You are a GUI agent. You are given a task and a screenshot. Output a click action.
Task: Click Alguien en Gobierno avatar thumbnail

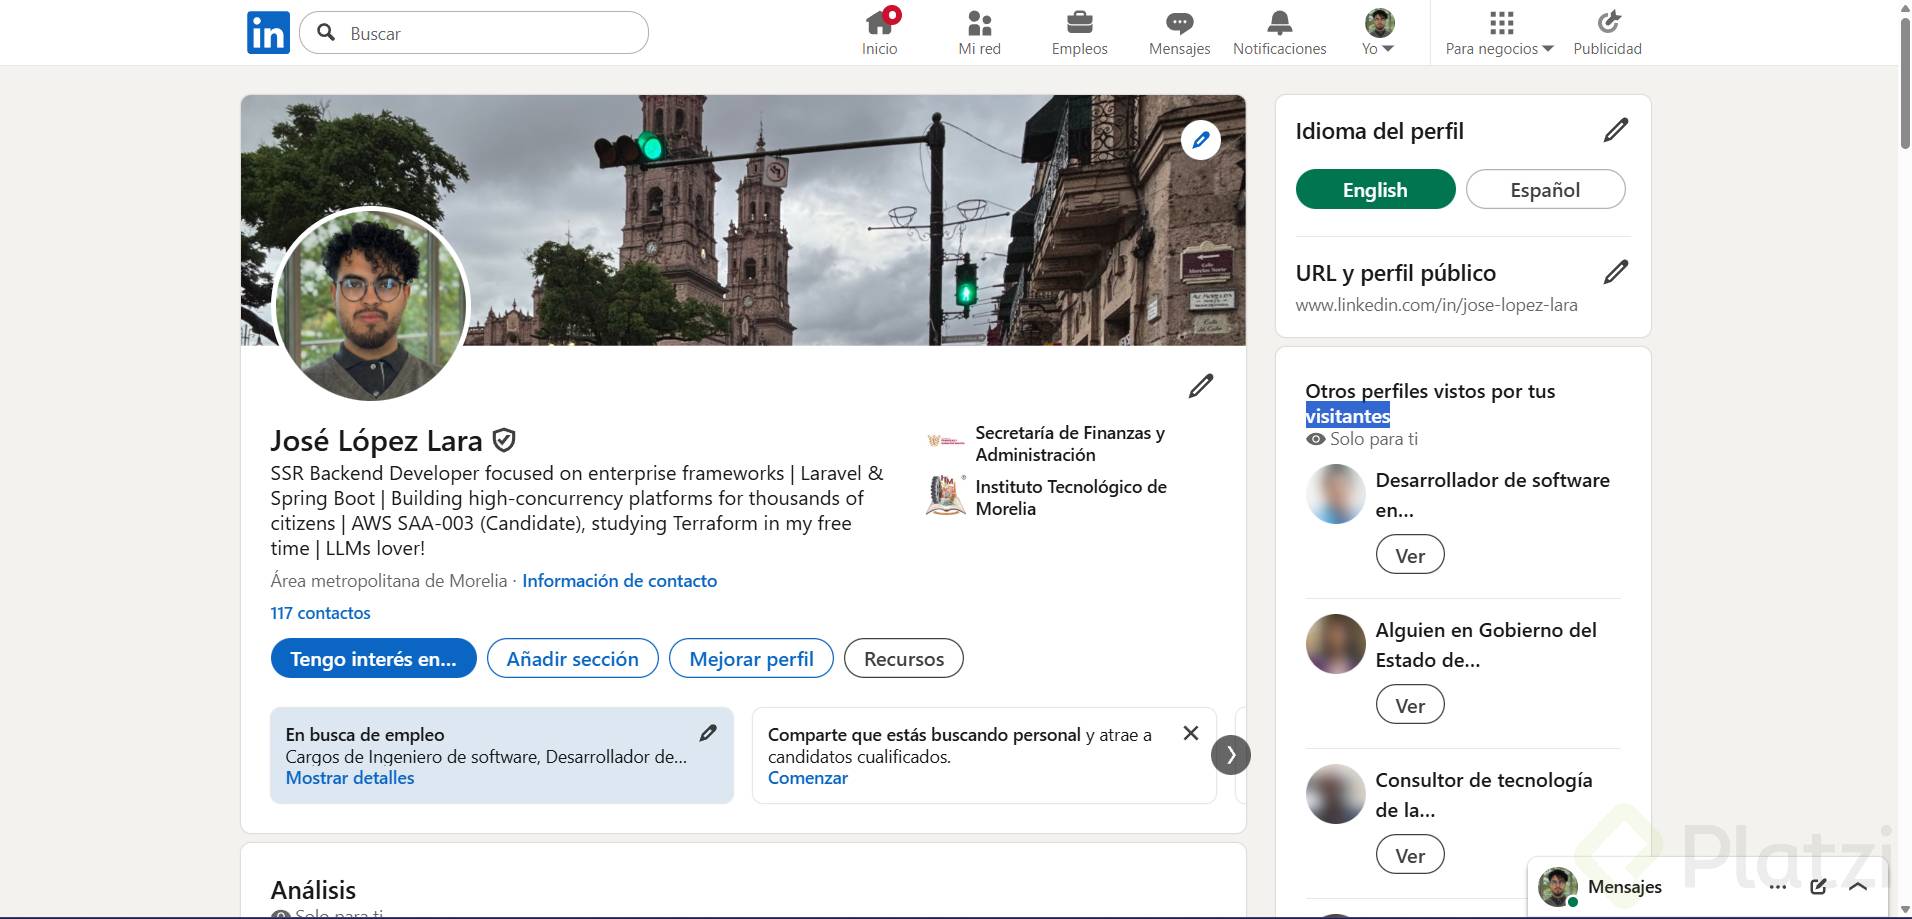point(1336,644)
